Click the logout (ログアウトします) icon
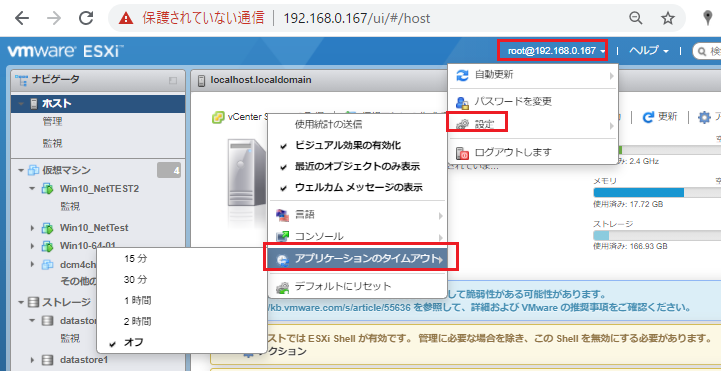The height and width of the screenshot is (371, 721). click(462, 152)
